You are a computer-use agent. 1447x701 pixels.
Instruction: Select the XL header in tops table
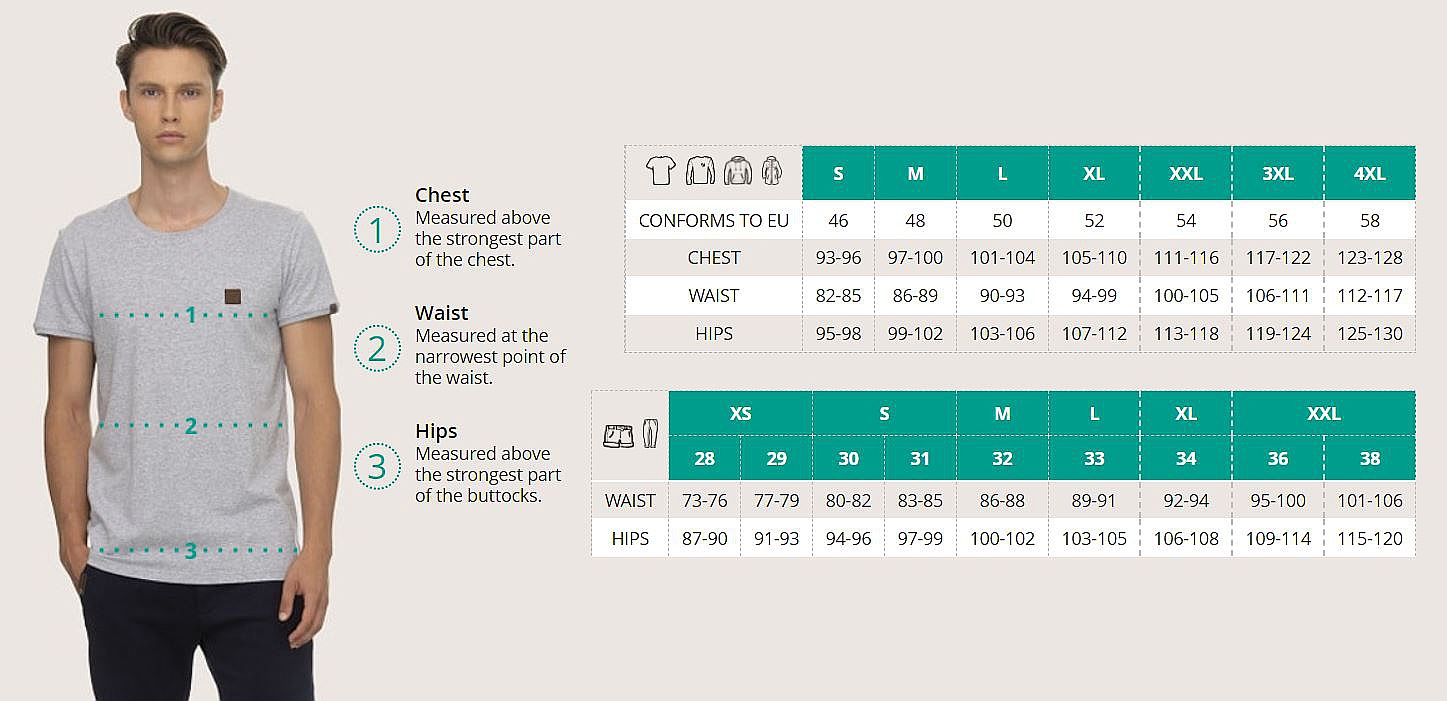1093,173
